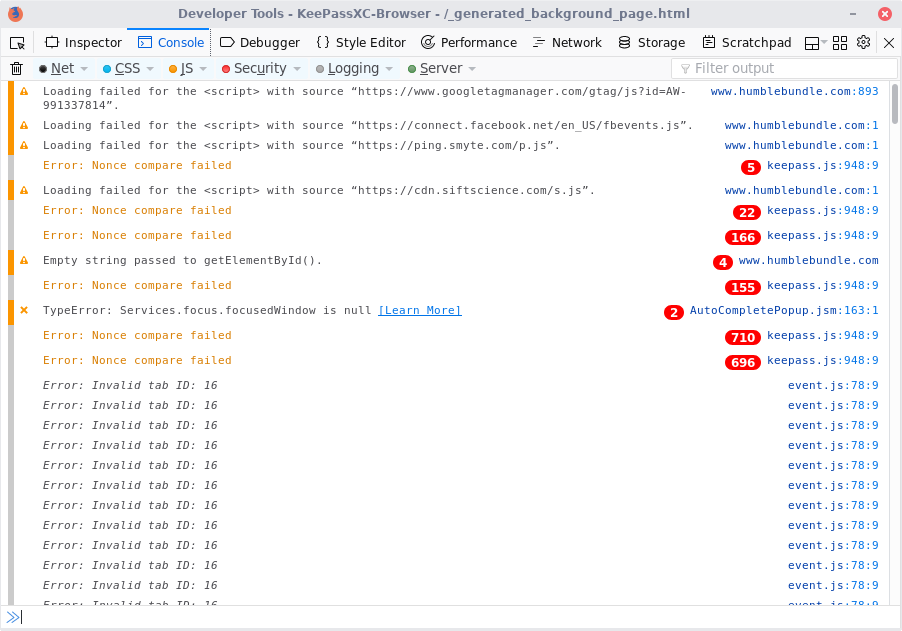Expand the Net filter dropdown arrow

(x=84, y=68)
